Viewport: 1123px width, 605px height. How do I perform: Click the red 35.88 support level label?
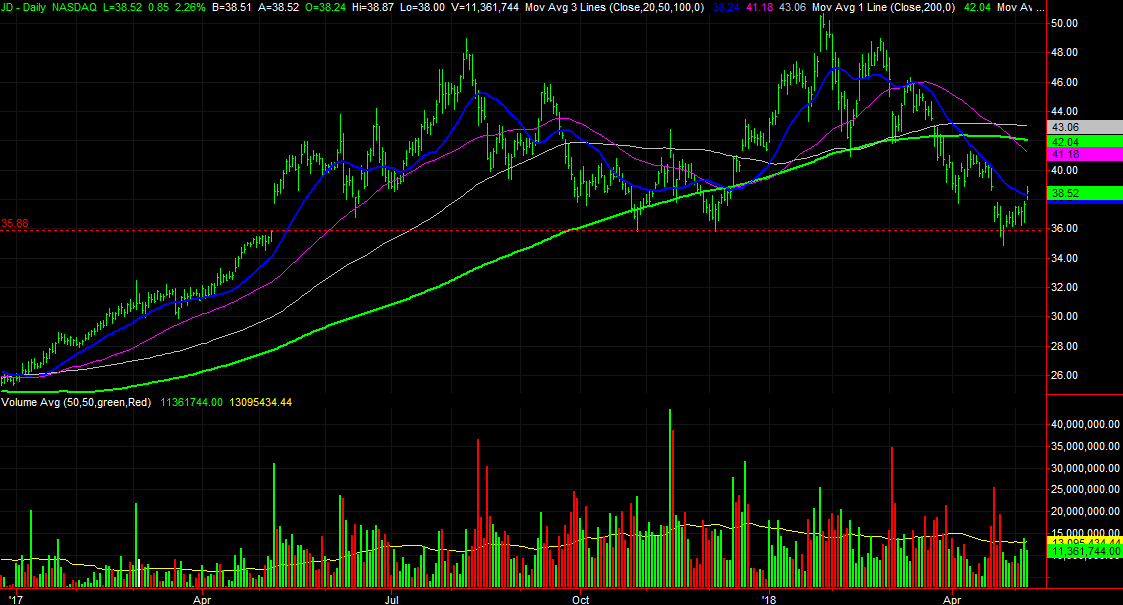14,223
